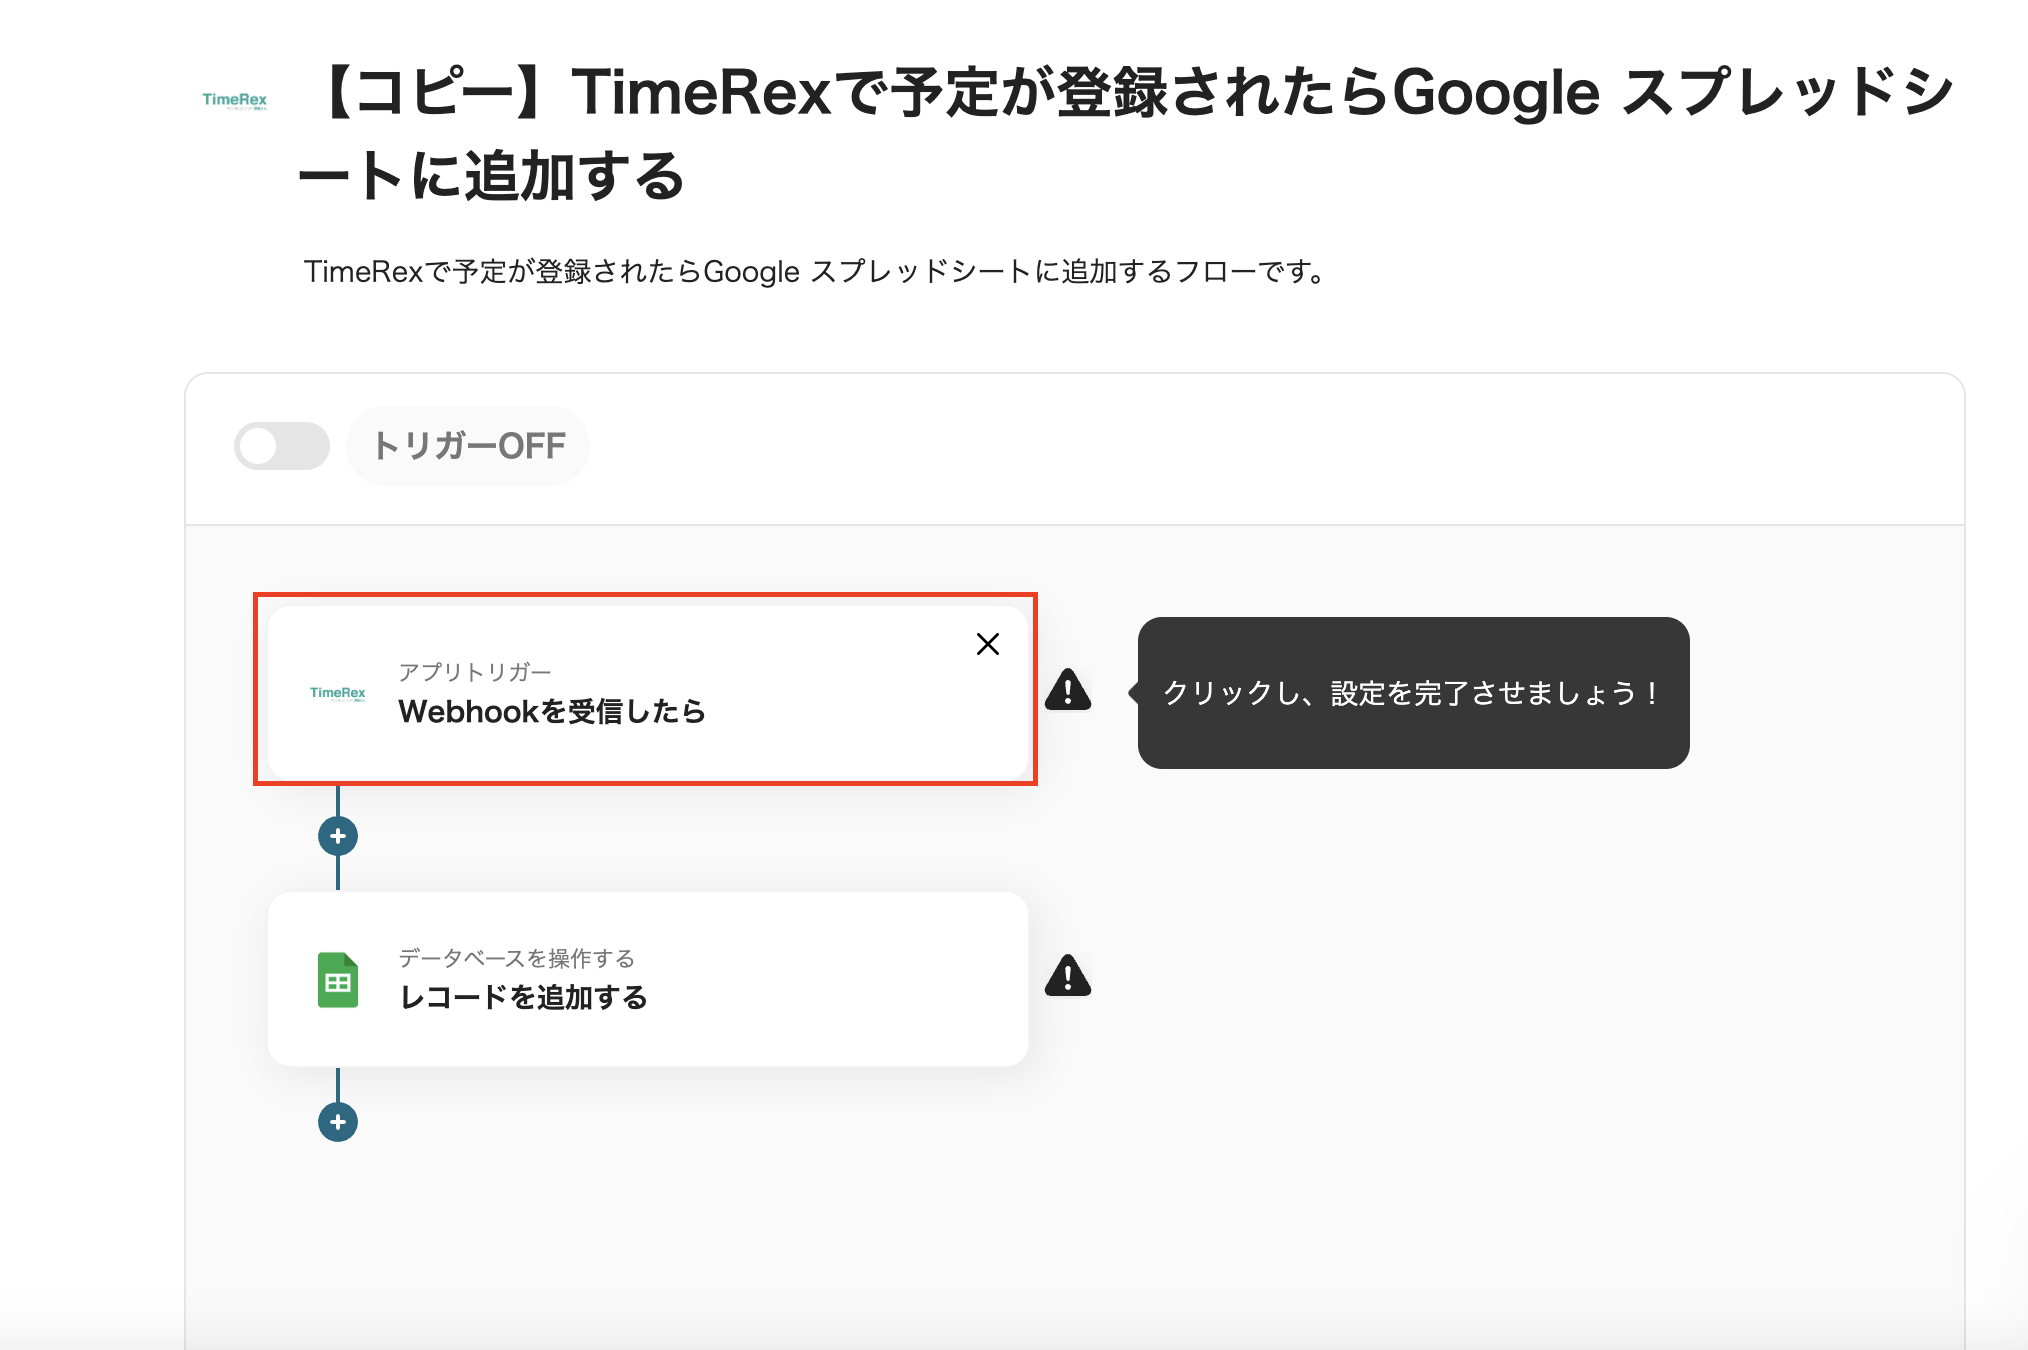Click the トリガーOFF status label
The image size is (2028, 1350).
468,446
